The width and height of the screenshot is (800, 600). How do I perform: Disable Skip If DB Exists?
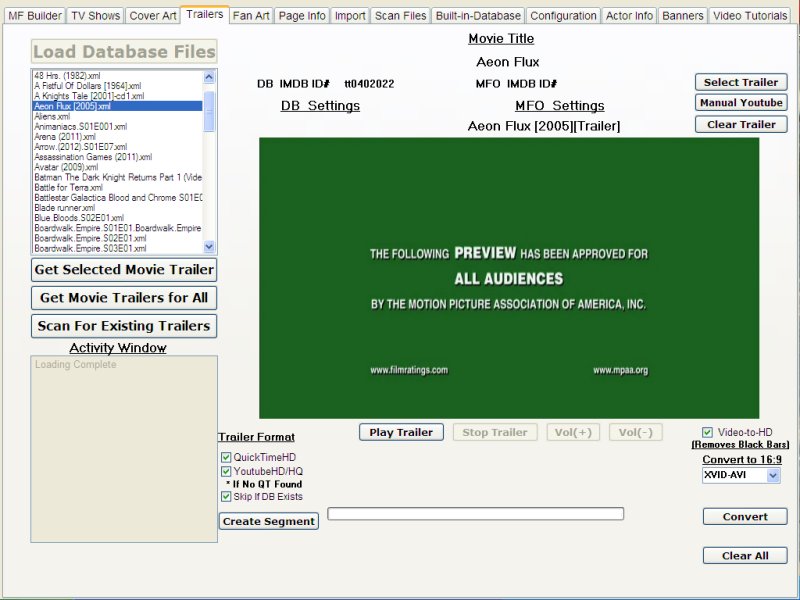[226, 496]
